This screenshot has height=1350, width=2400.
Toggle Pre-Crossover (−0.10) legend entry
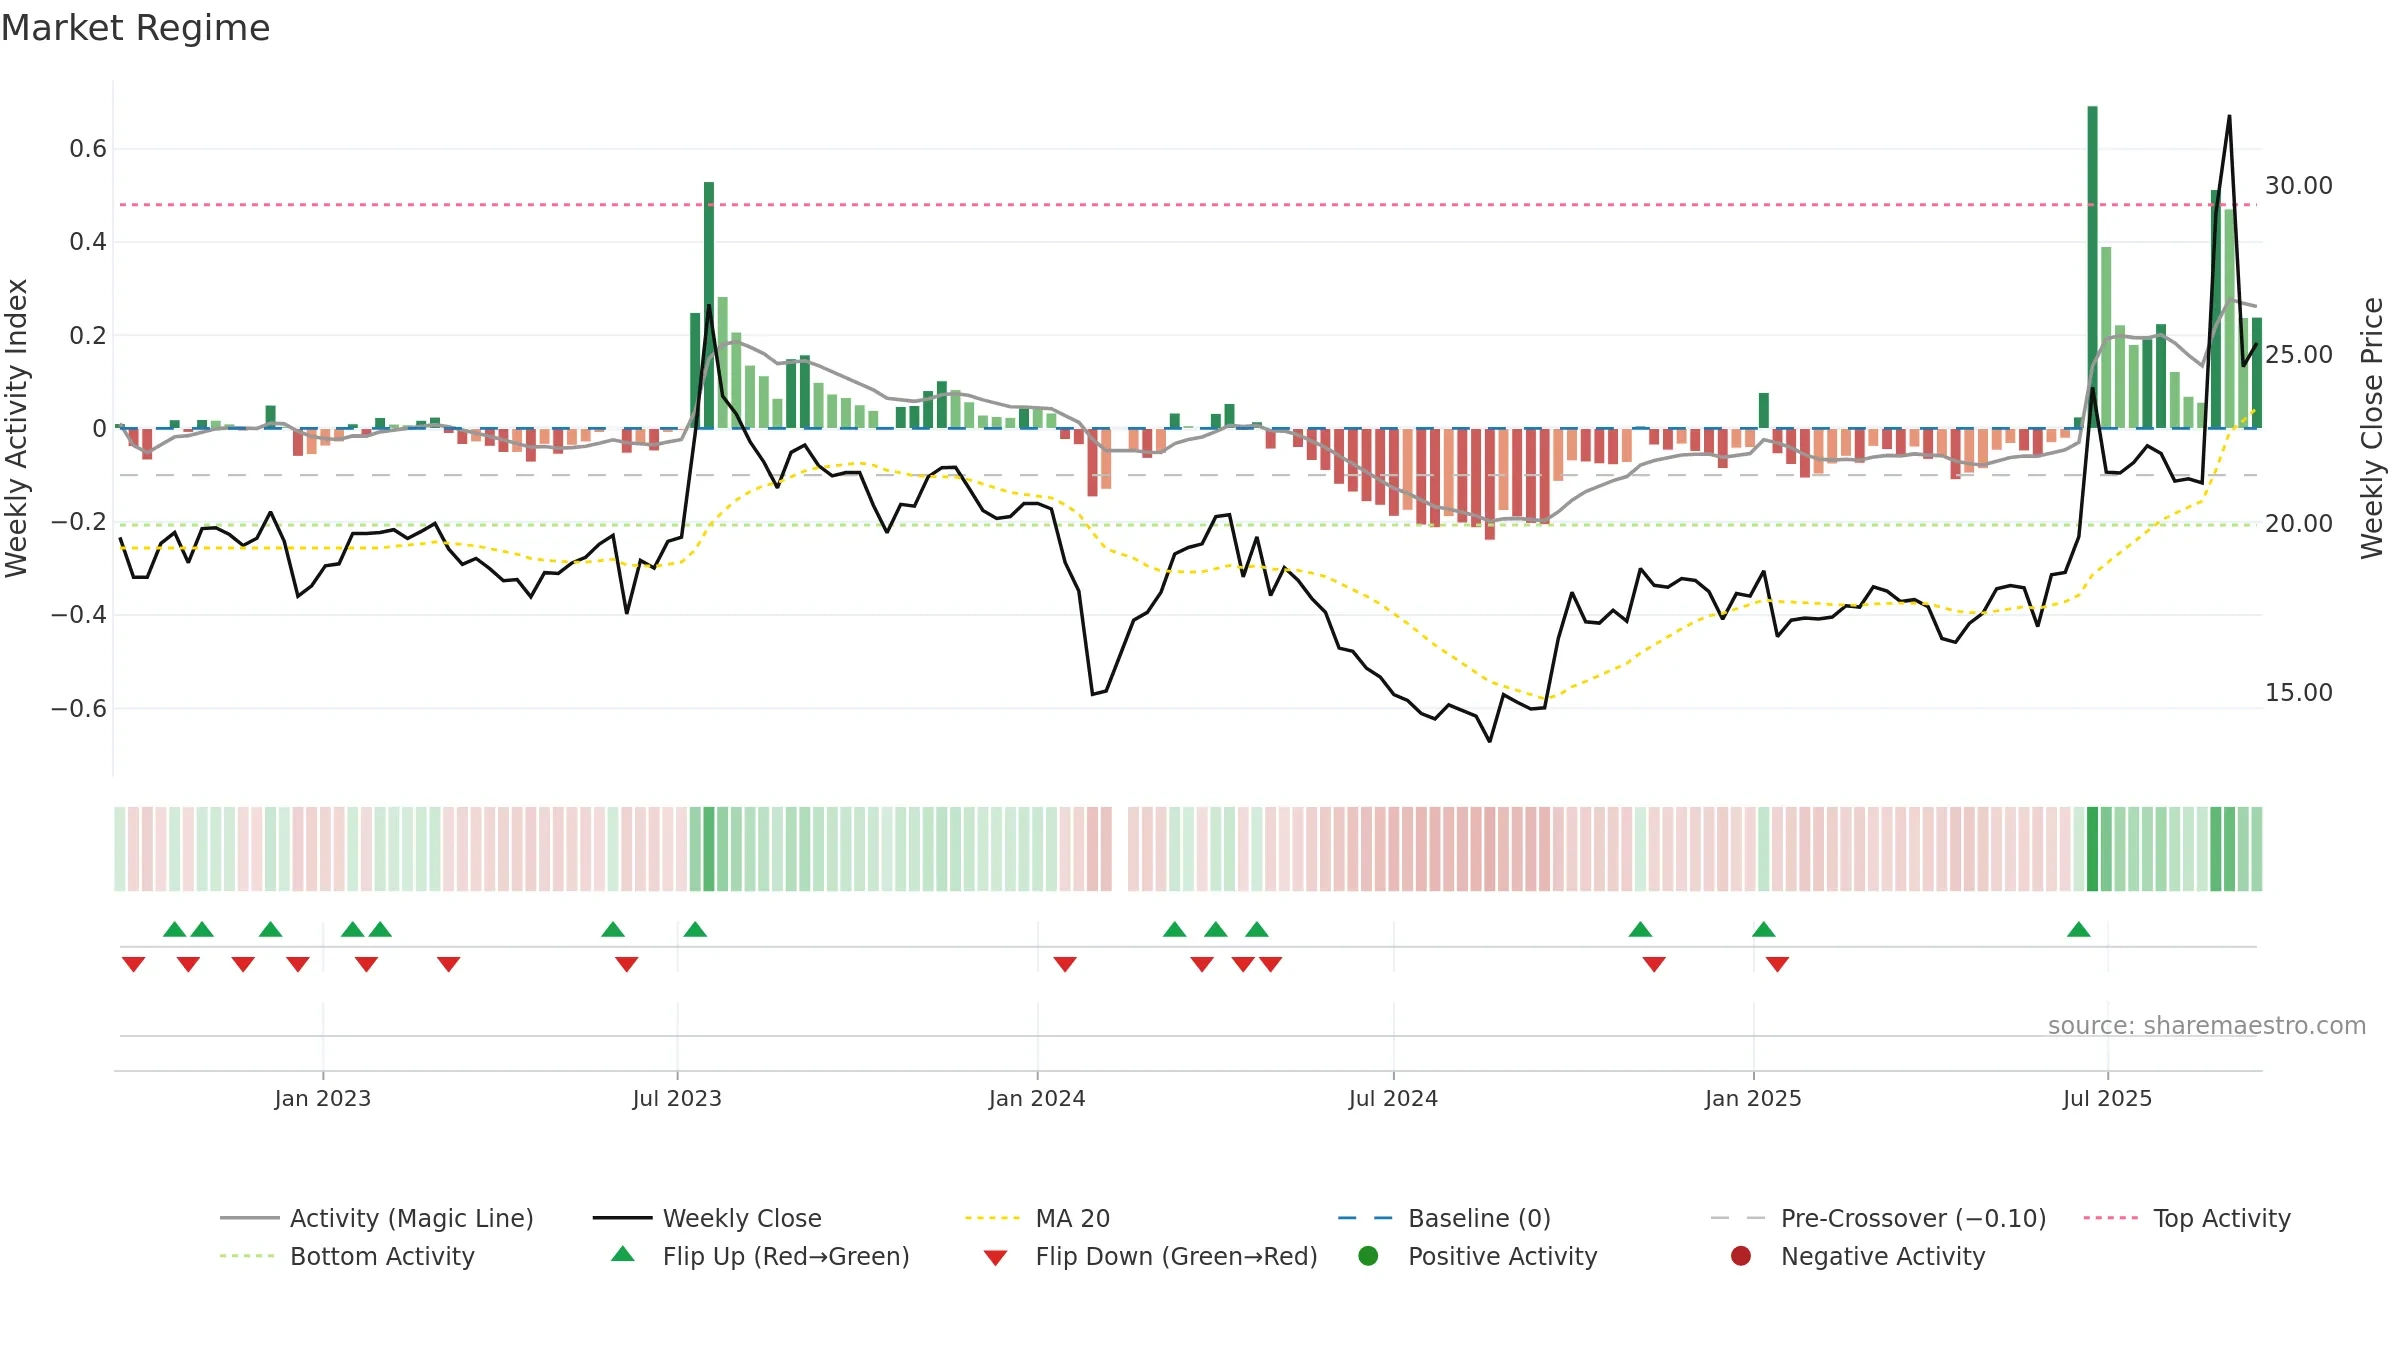pos(1879,1218)
